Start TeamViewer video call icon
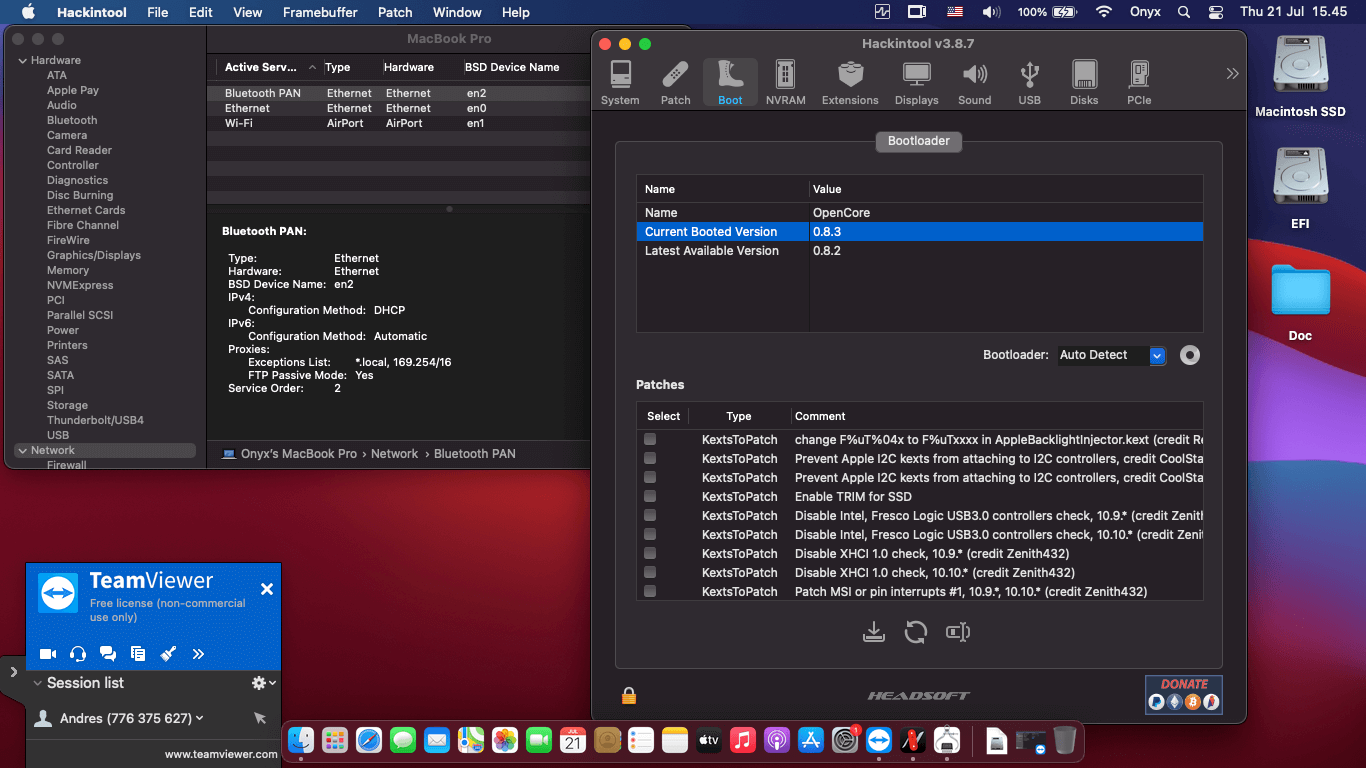Screen dimensions: 1366x768 [47, 654]
